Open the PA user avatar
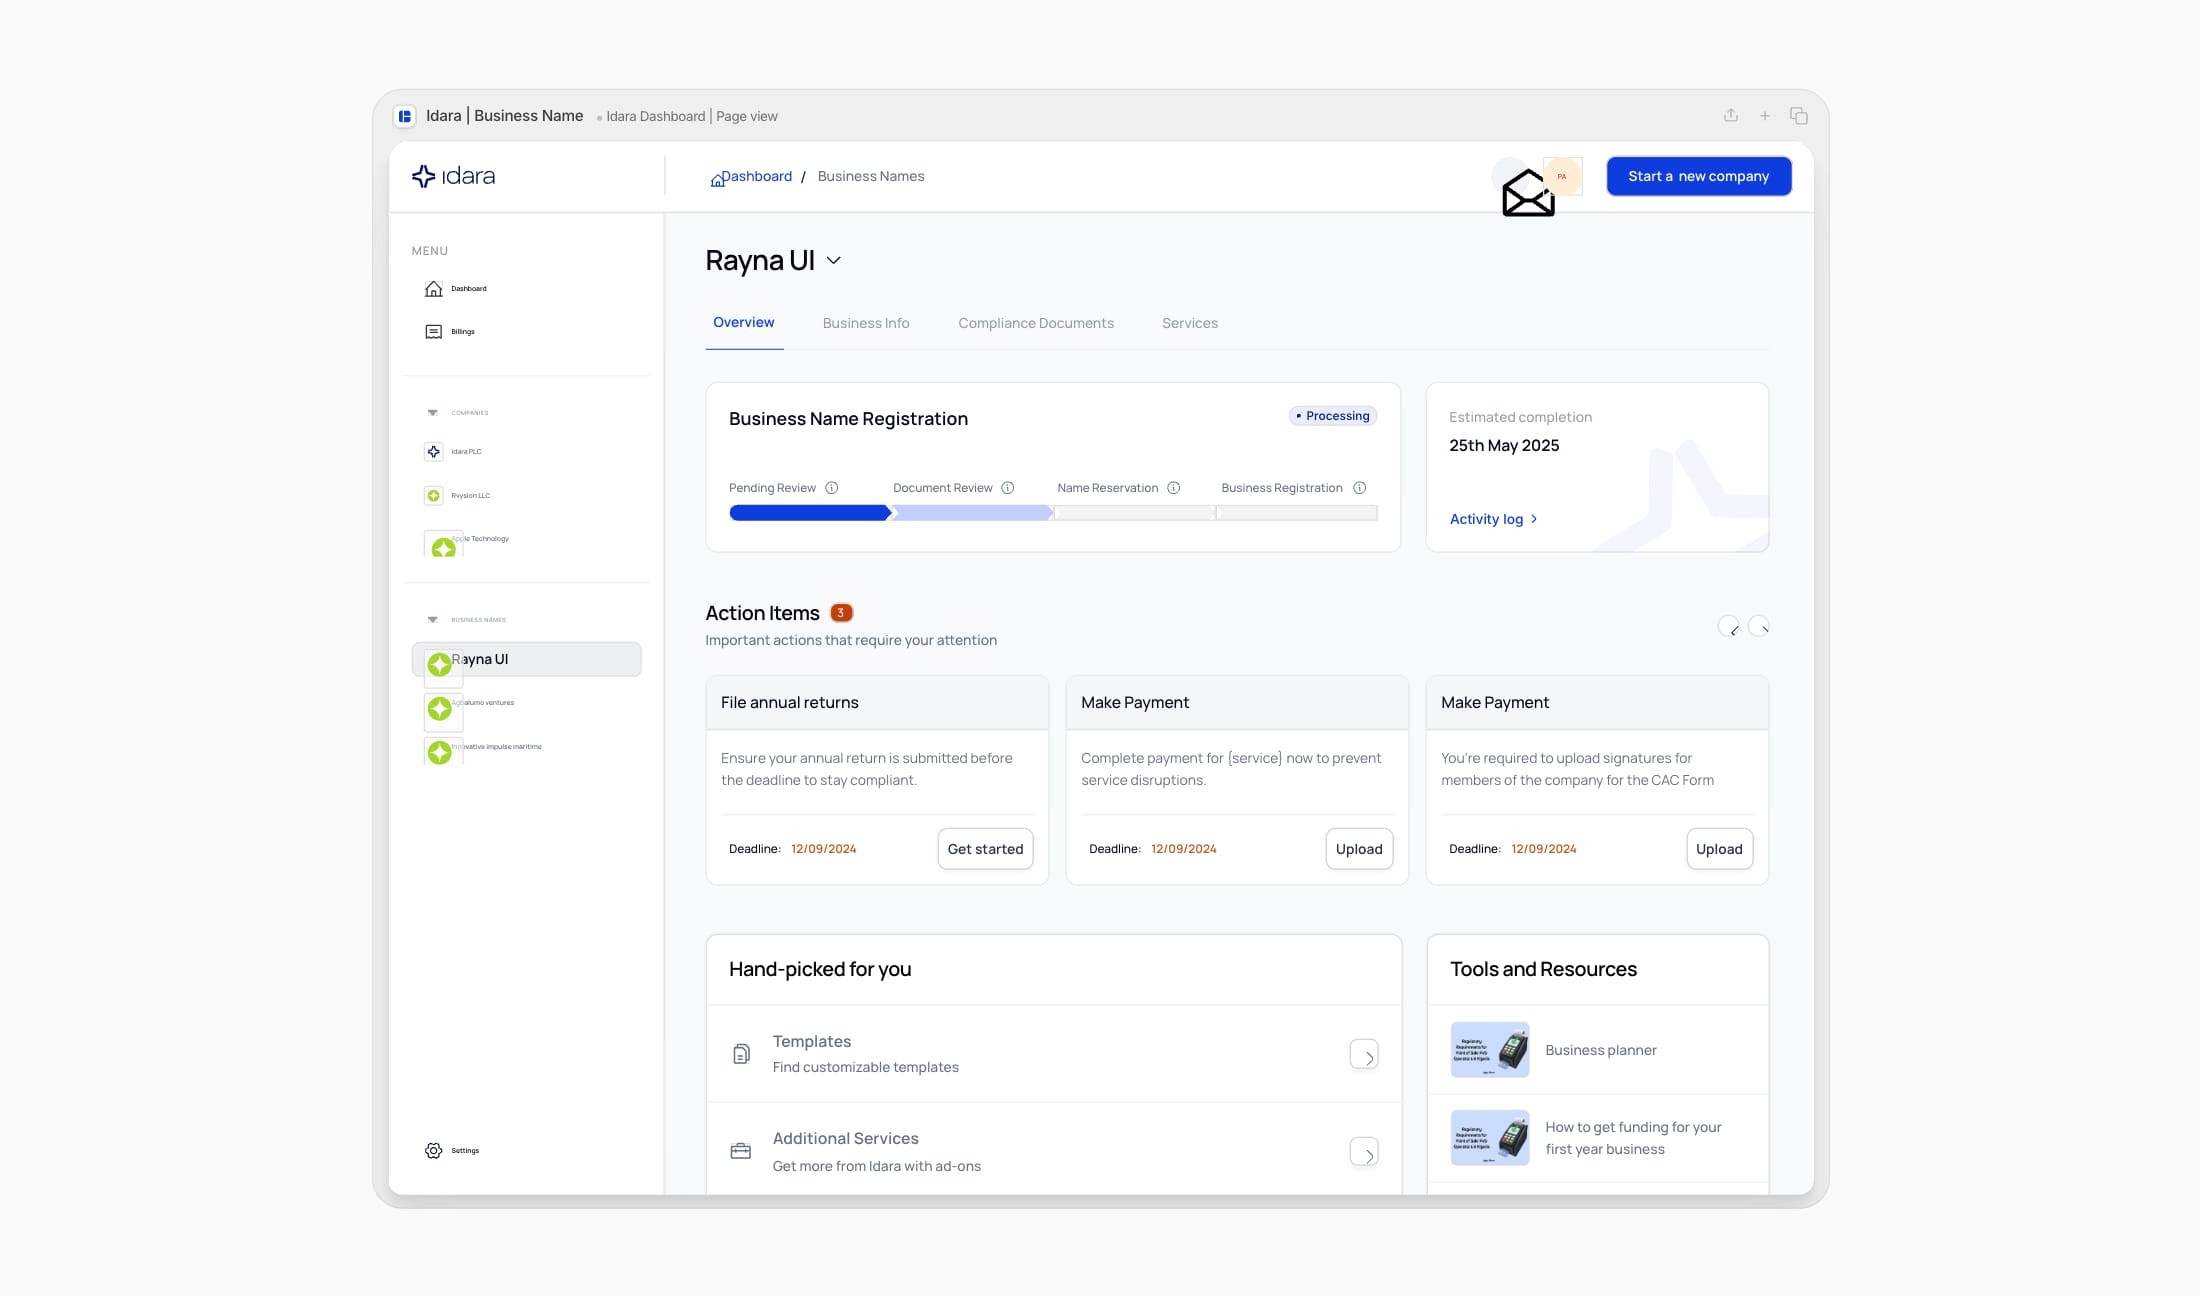The height and width of the screenshot is (1296, 2200). (x=1562, y=177)
